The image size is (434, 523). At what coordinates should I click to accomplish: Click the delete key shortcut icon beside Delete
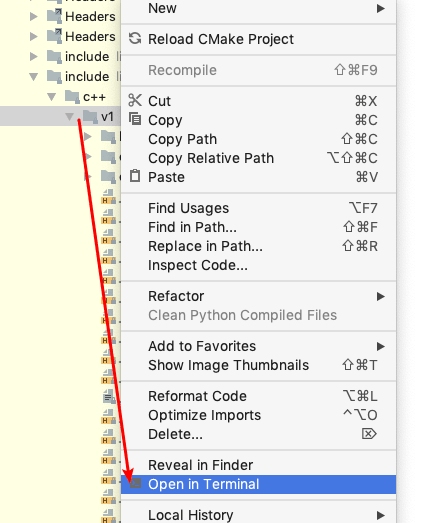(369, 434)
